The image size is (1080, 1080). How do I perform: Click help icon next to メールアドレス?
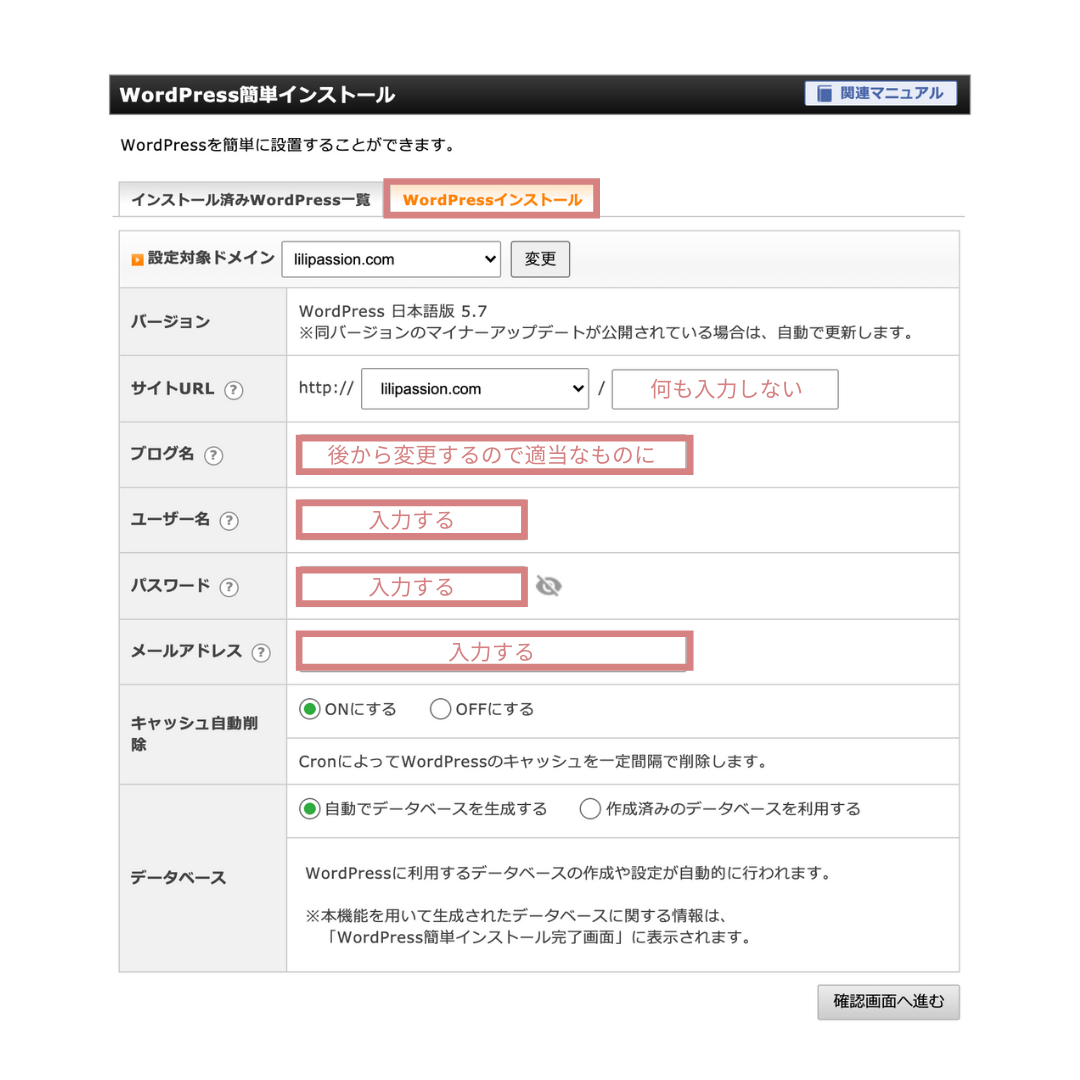click(x=261, y=652)
